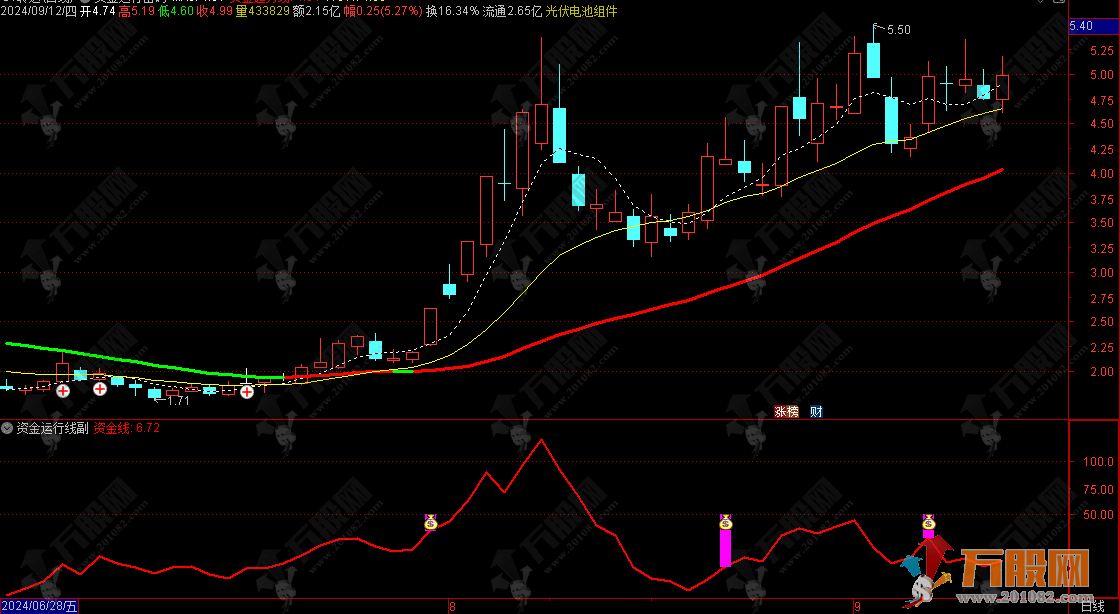The height and width of the screenshot is (614, 1120).
Task: Click the 5.25 price axis label
Action: click(1101, 51)
